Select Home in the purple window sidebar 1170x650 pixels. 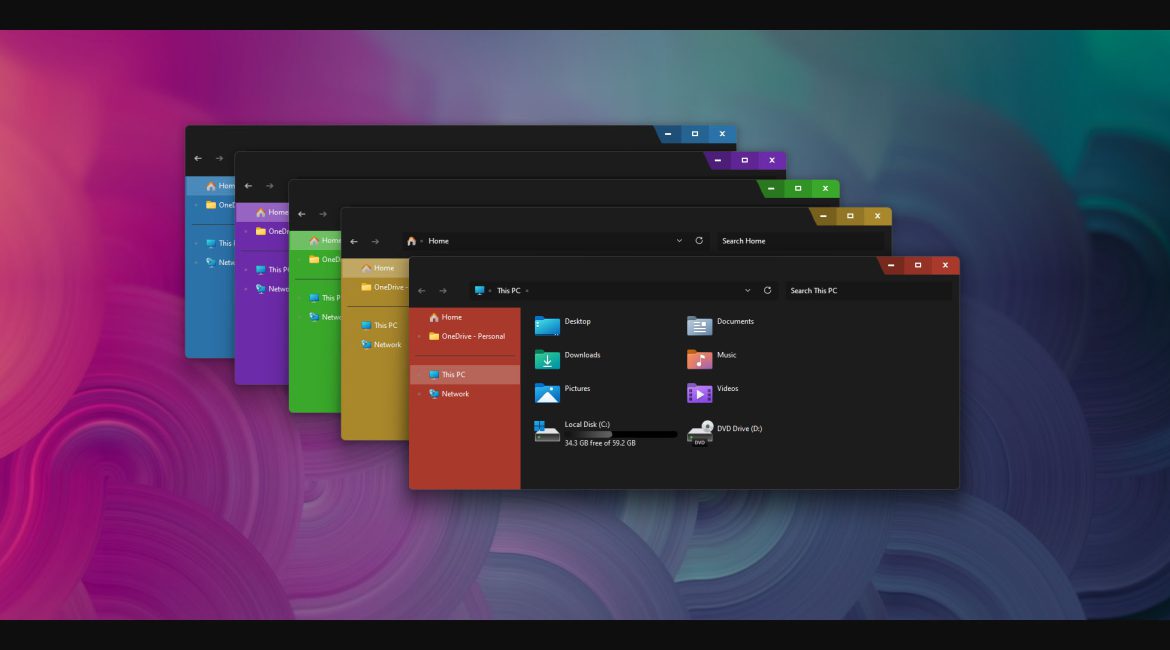263,213
